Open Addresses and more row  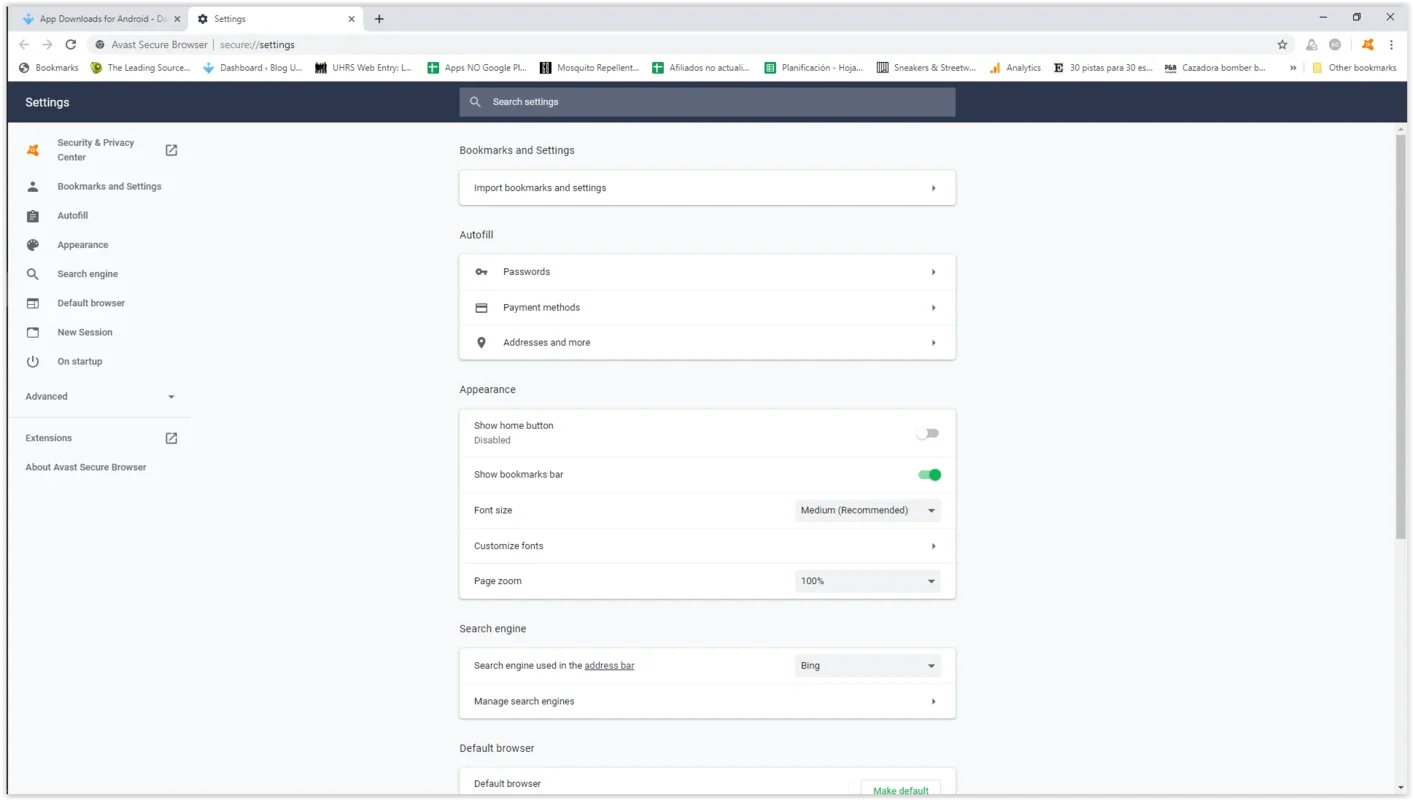(x=707, y=342)
